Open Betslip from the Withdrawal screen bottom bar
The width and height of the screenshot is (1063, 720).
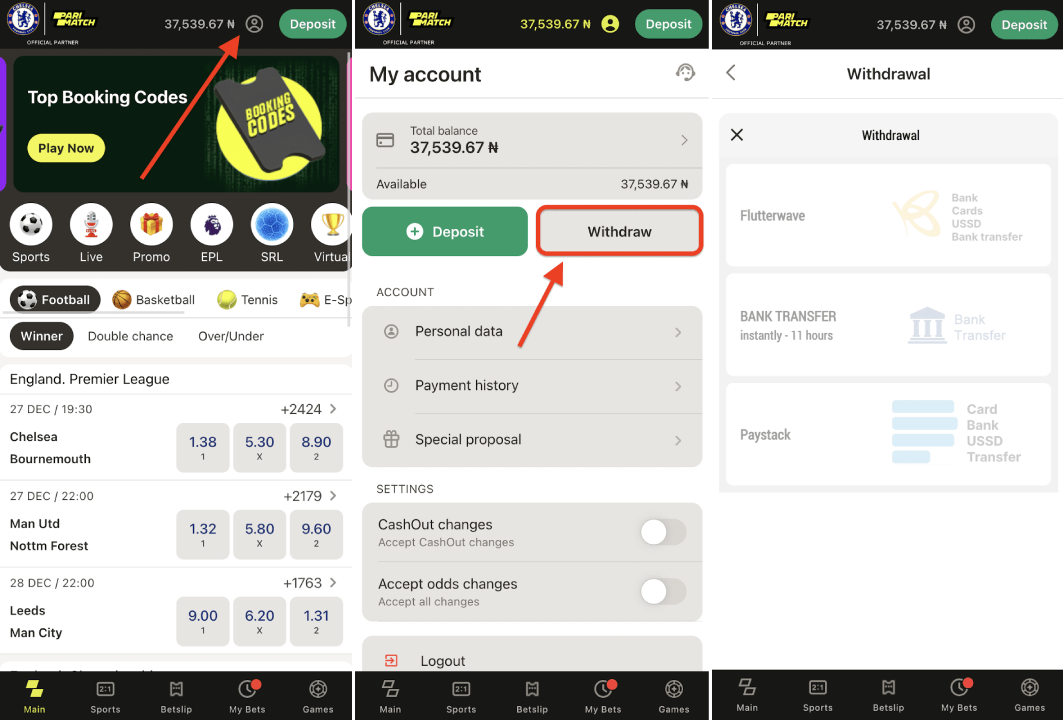pyautogui.click(x=889, y=695)
